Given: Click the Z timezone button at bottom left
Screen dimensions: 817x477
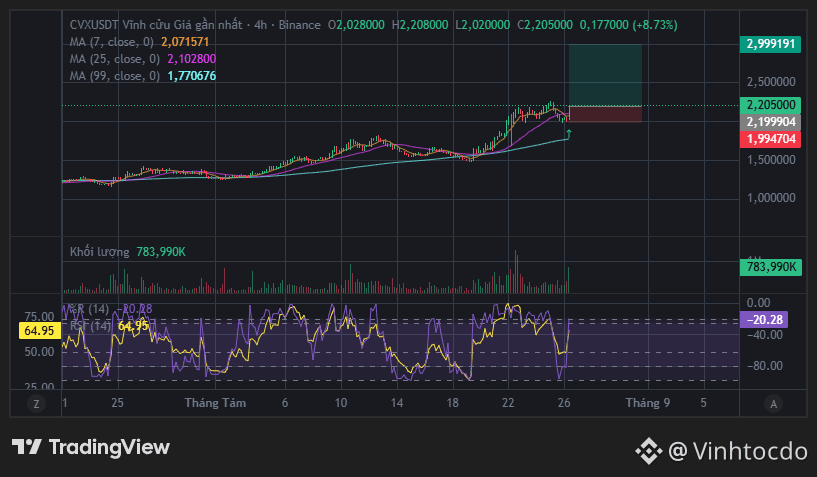Looking at the screenshot, I should click(36, 403).
